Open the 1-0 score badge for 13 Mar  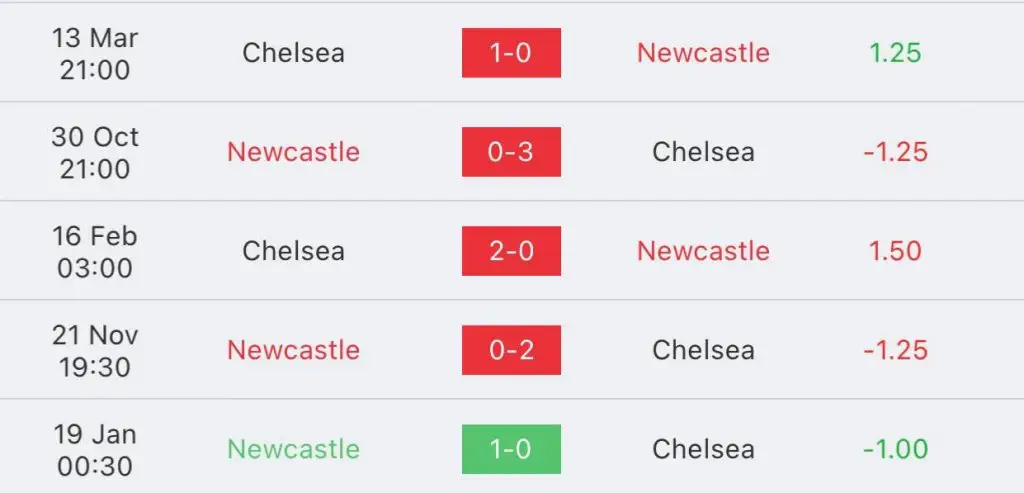pos(511,53)
